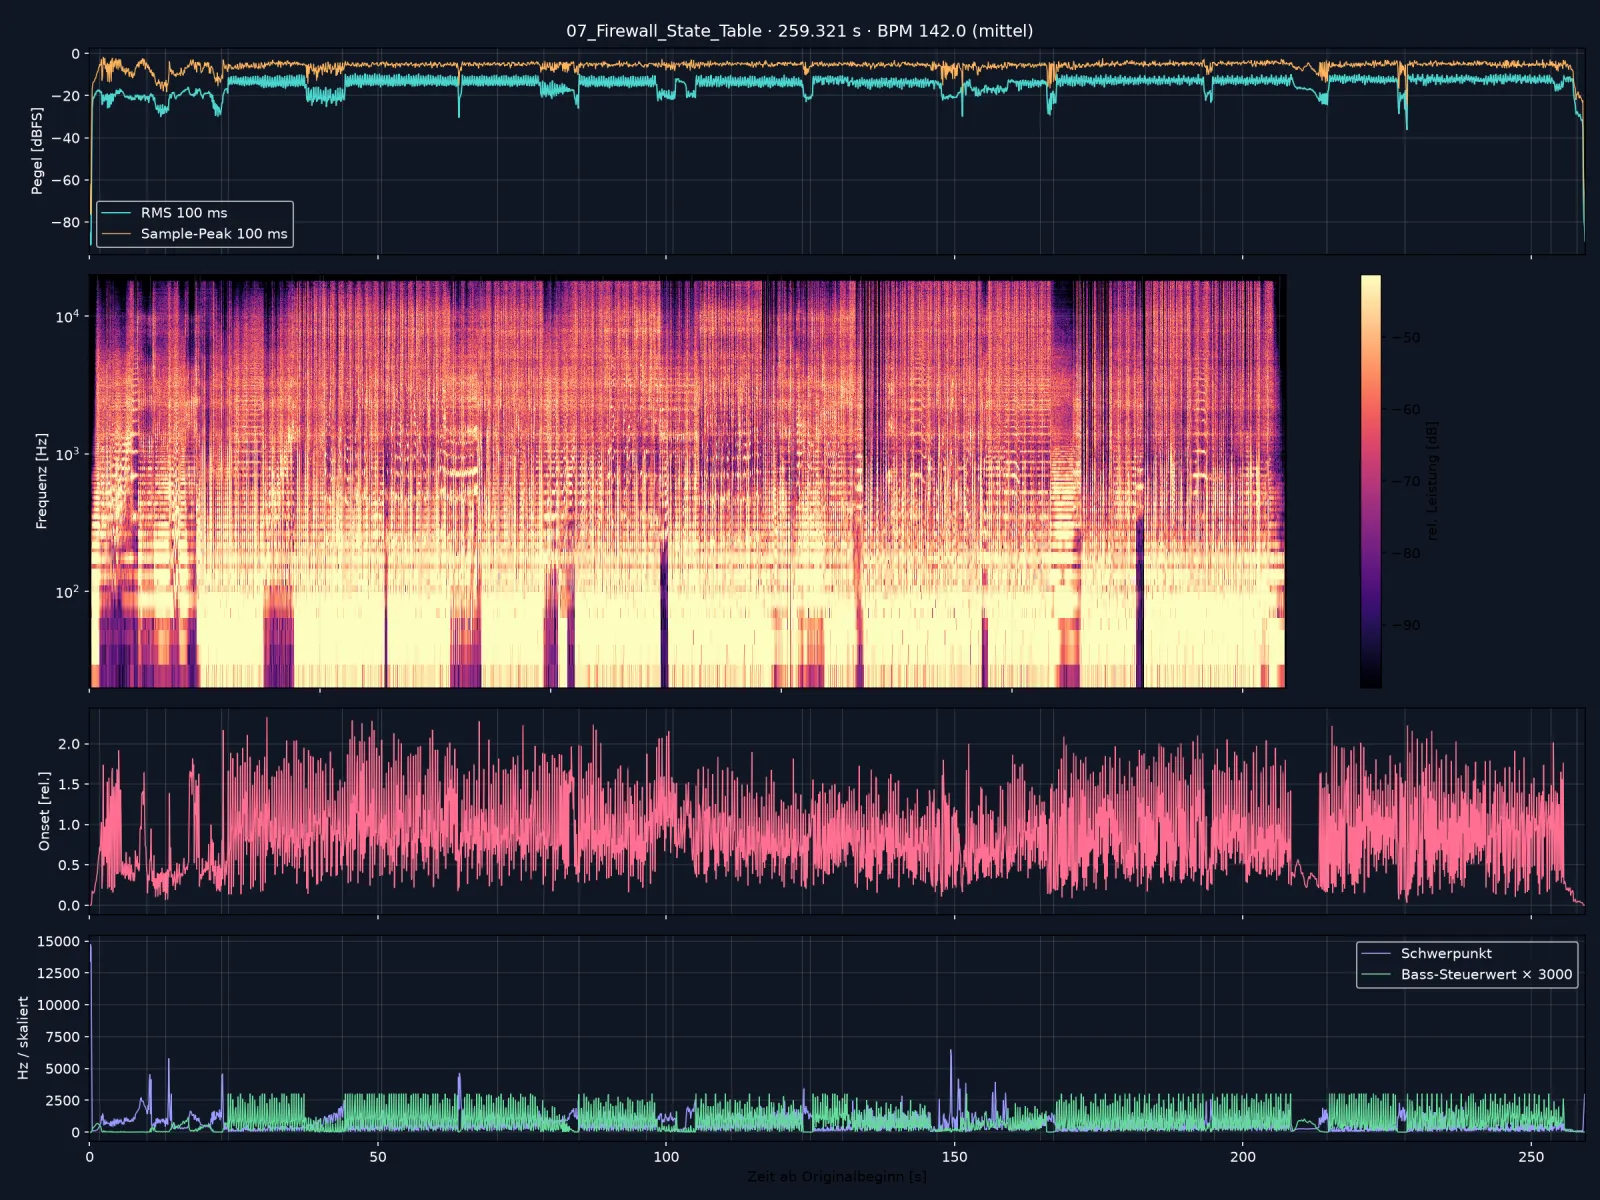Click the 50 tick on the time axis
The image size is (1600, 1200).
[x=378, y=1157]
